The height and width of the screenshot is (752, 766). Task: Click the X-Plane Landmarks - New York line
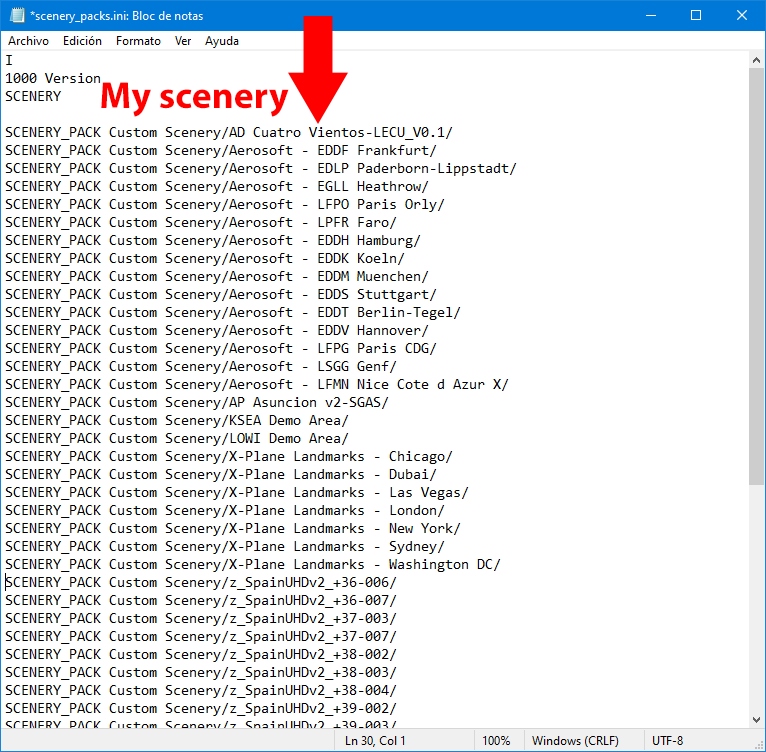(233, 529)
